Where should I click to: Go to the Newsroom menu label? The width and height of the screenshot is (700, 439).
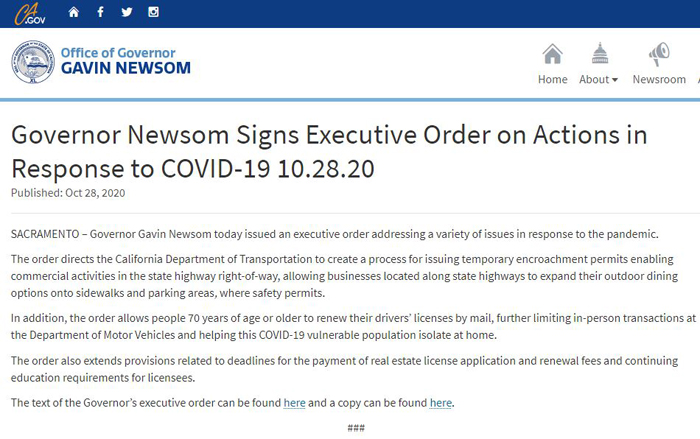pos(659,79)
